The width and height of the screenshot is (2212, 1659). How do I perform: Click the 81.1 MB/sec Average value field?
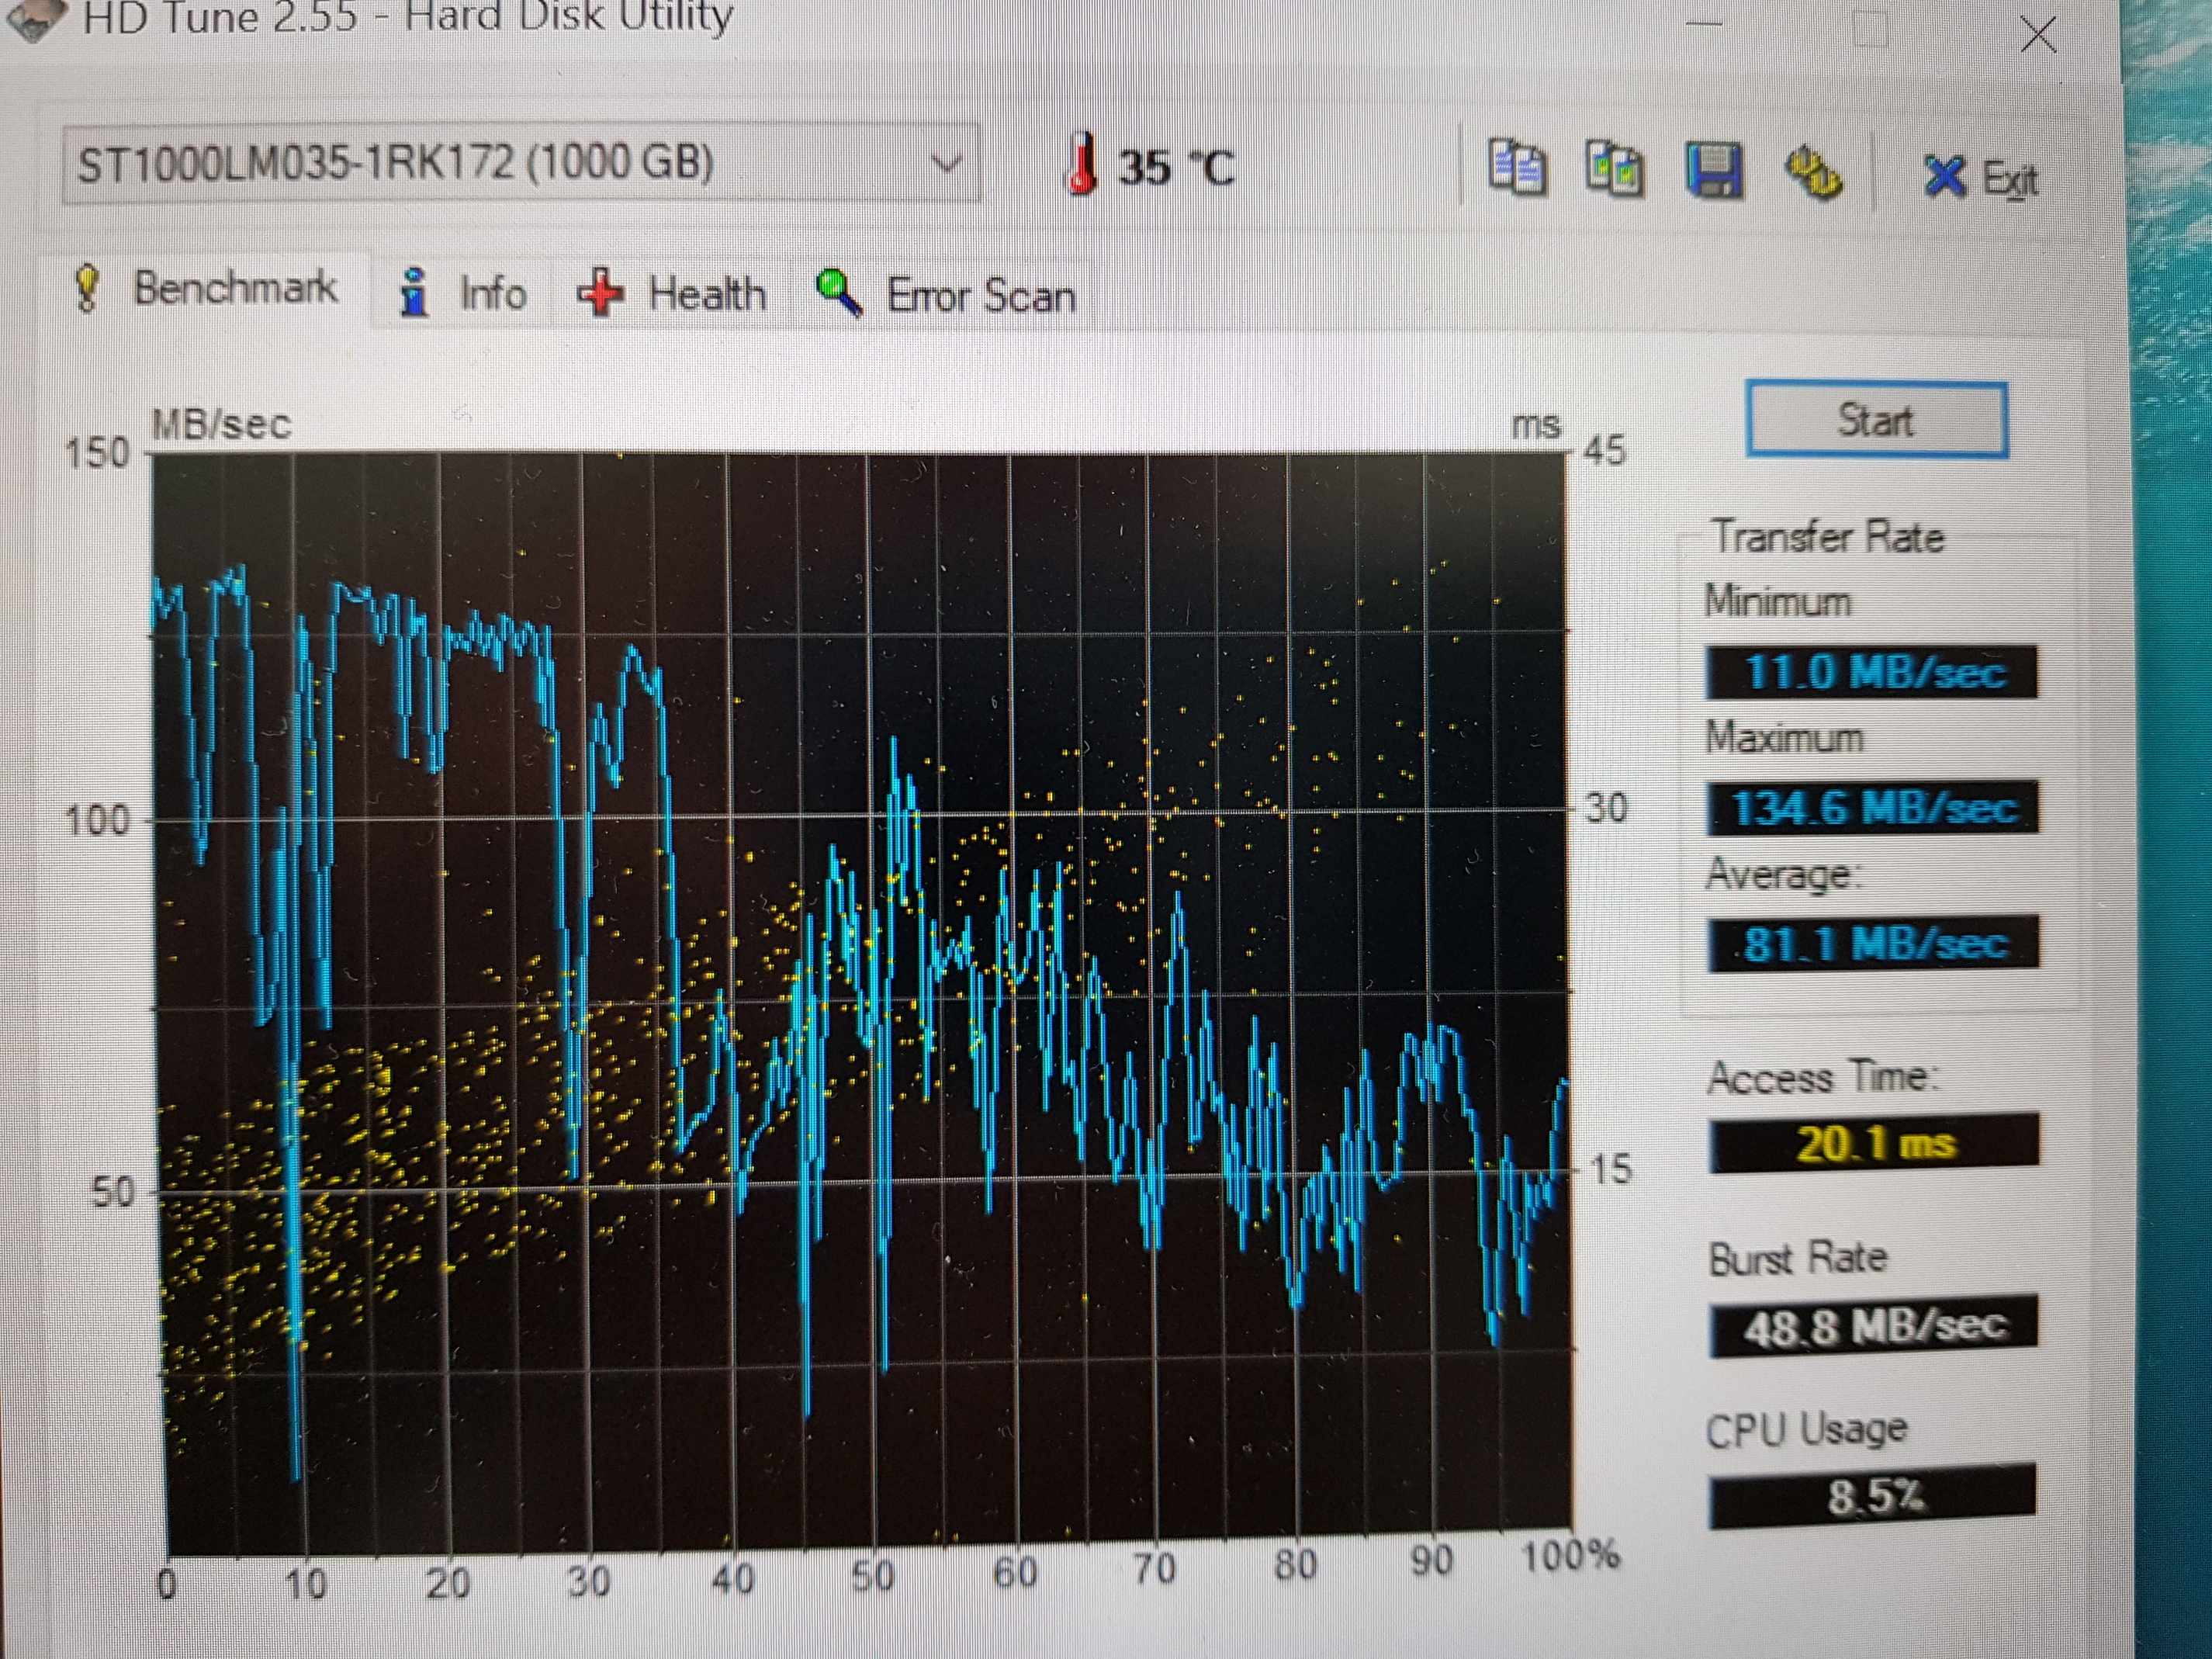[1872, 943]
